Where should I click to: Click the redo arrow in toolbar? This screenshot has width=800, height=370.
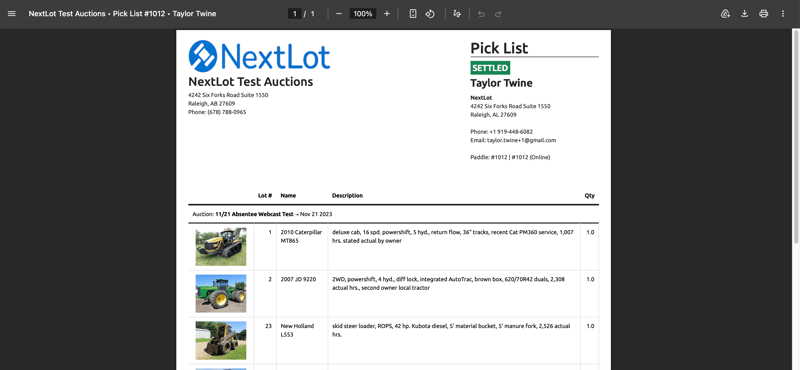coord(498,14)
